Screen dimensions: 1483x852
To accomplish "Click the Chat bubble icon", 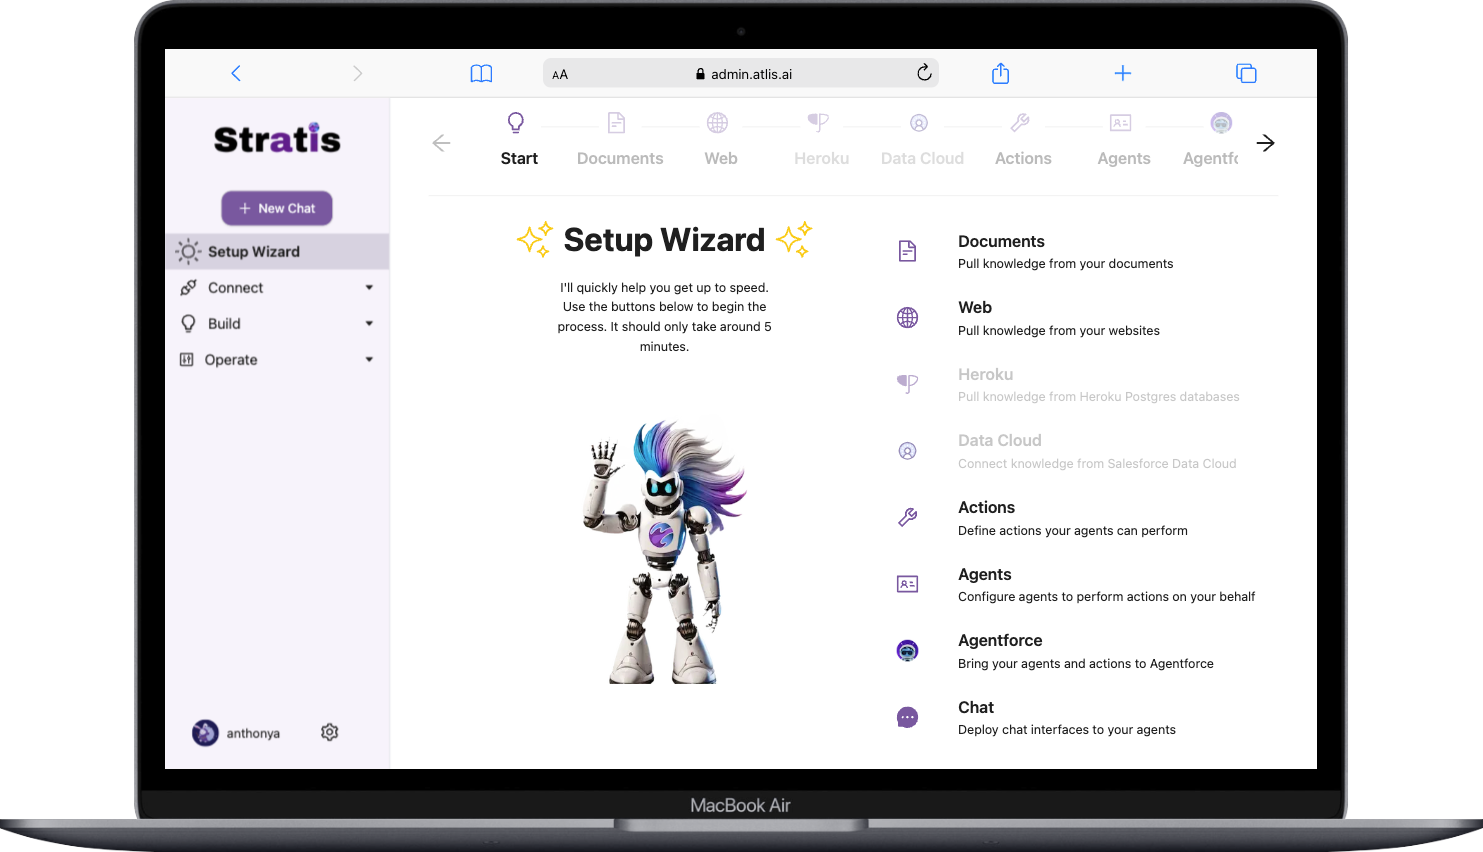I will (907, 717).
